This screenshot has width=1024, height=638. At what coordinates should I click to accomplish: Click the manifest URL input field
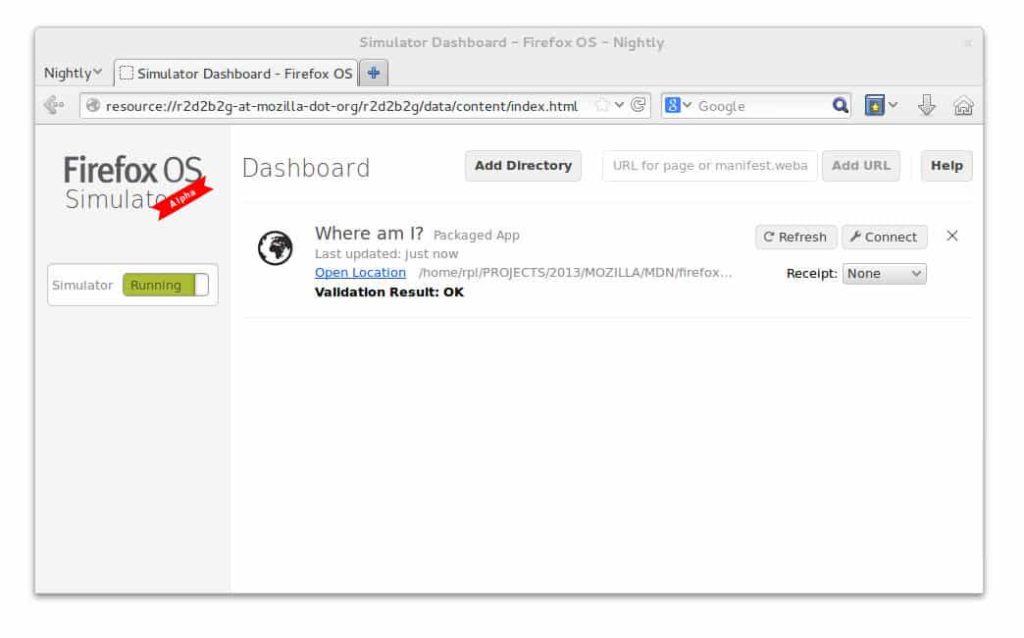point(709,166)
